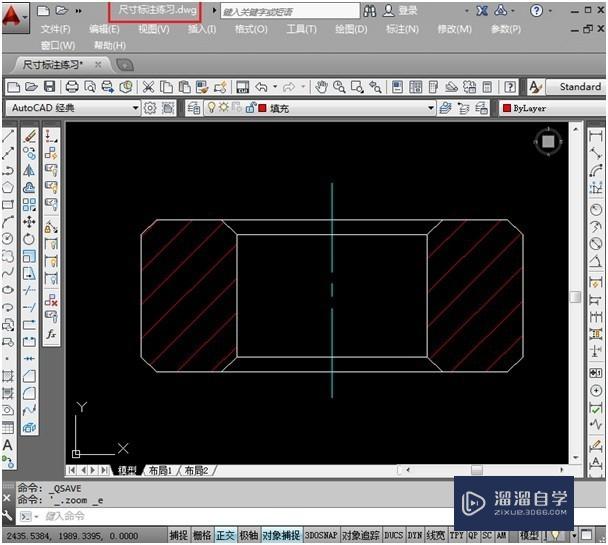This screenshot has height=545, width=608.
Task: Expand the undo history dropdown arrow
Action: 275,86
